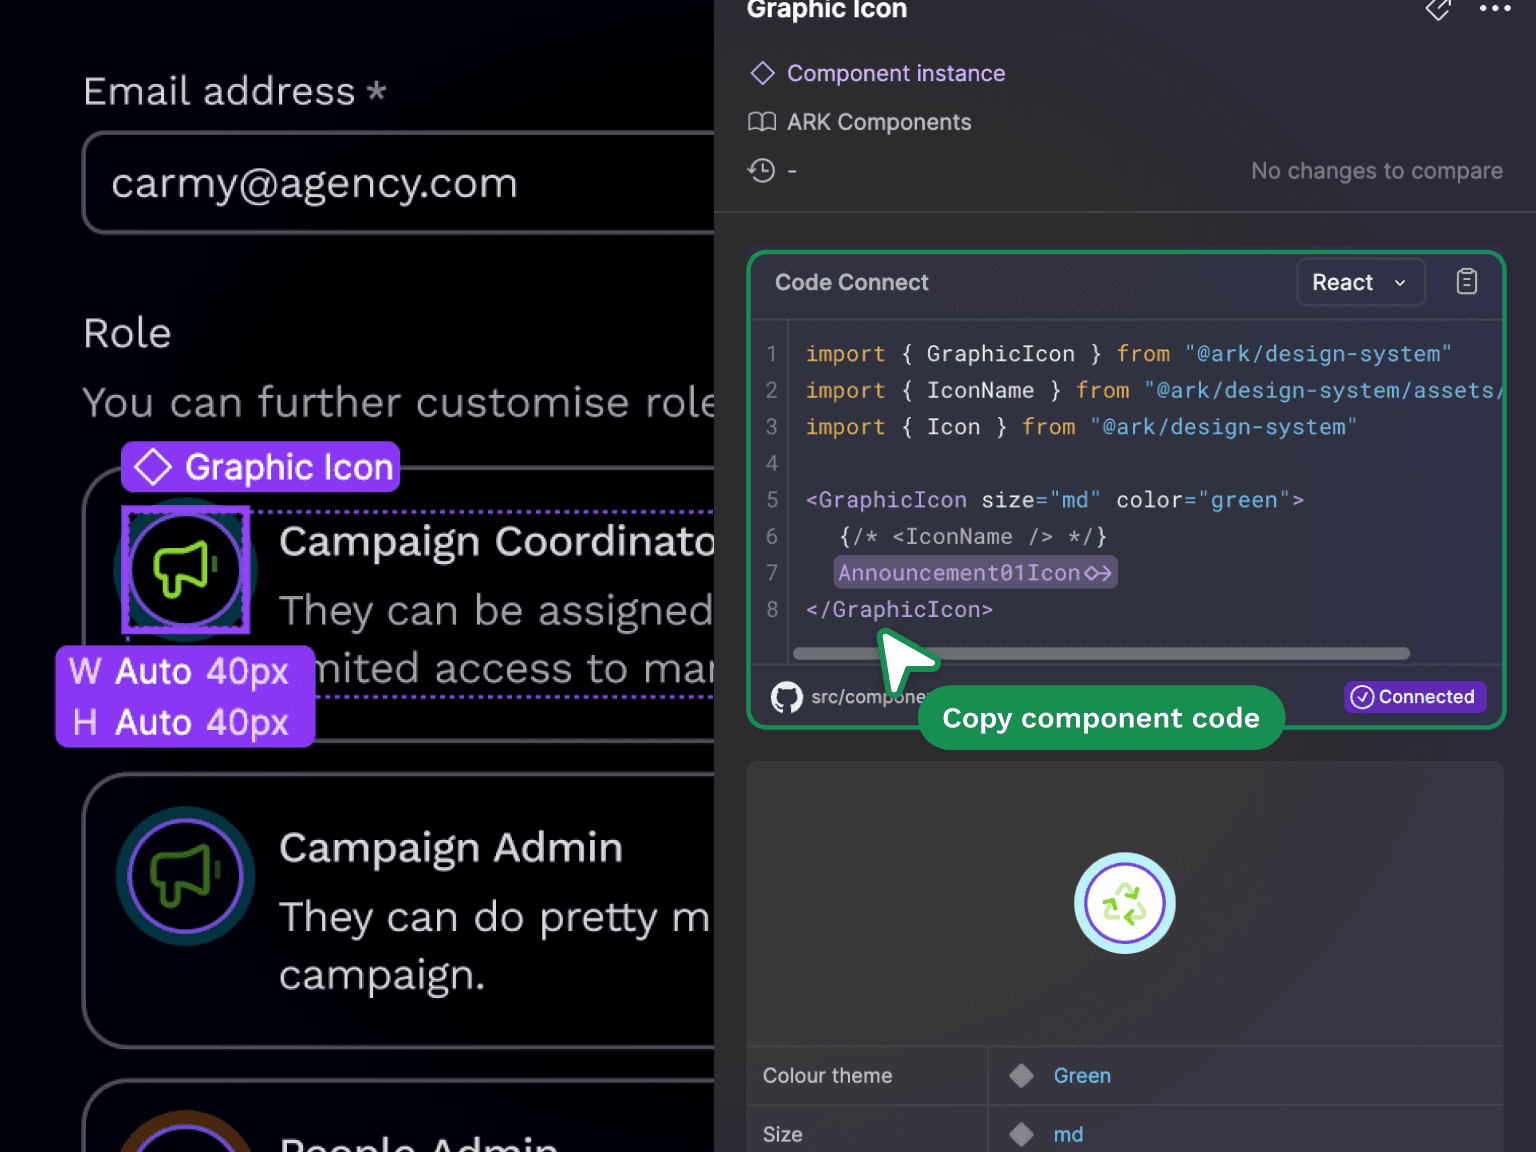Image resolution: width=1536 pixels, height=1152 pixels.
Task: Select the megaphone icon in Campaign Admin card
Action: pos(186,876)
